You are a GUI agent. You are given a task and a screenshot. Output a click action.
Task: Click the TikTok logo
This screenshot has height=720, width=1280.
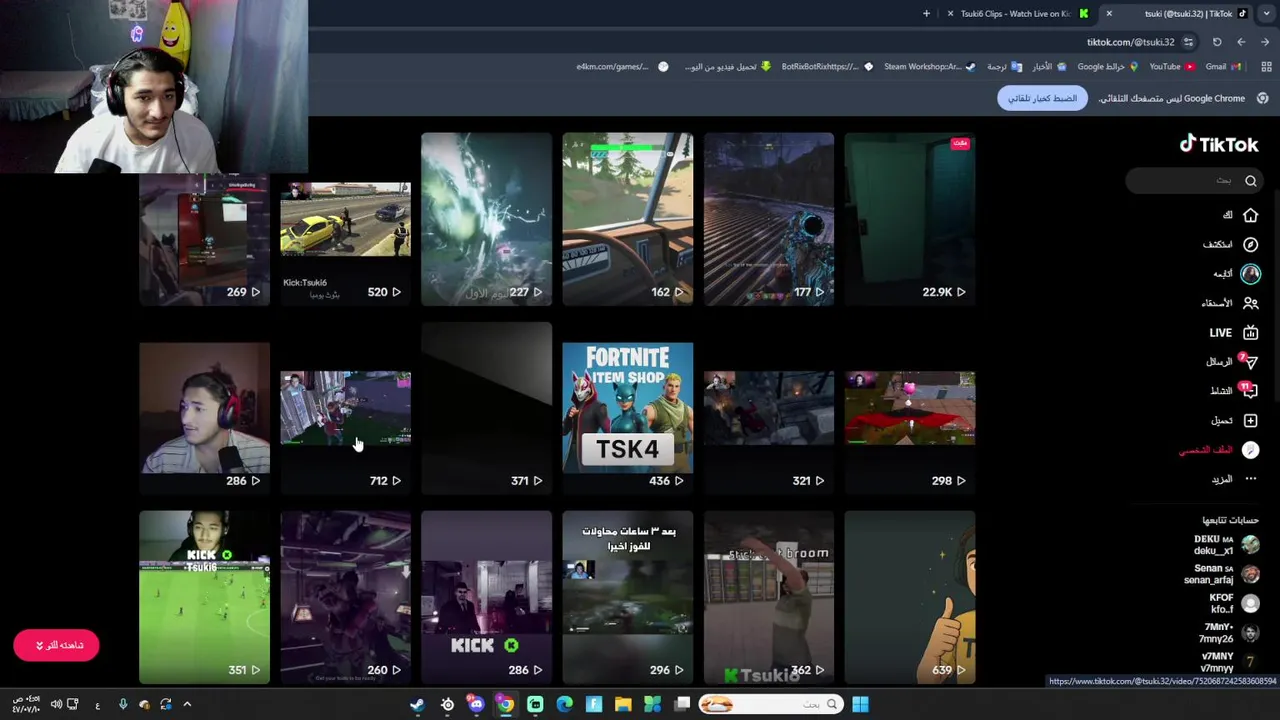1218,144
